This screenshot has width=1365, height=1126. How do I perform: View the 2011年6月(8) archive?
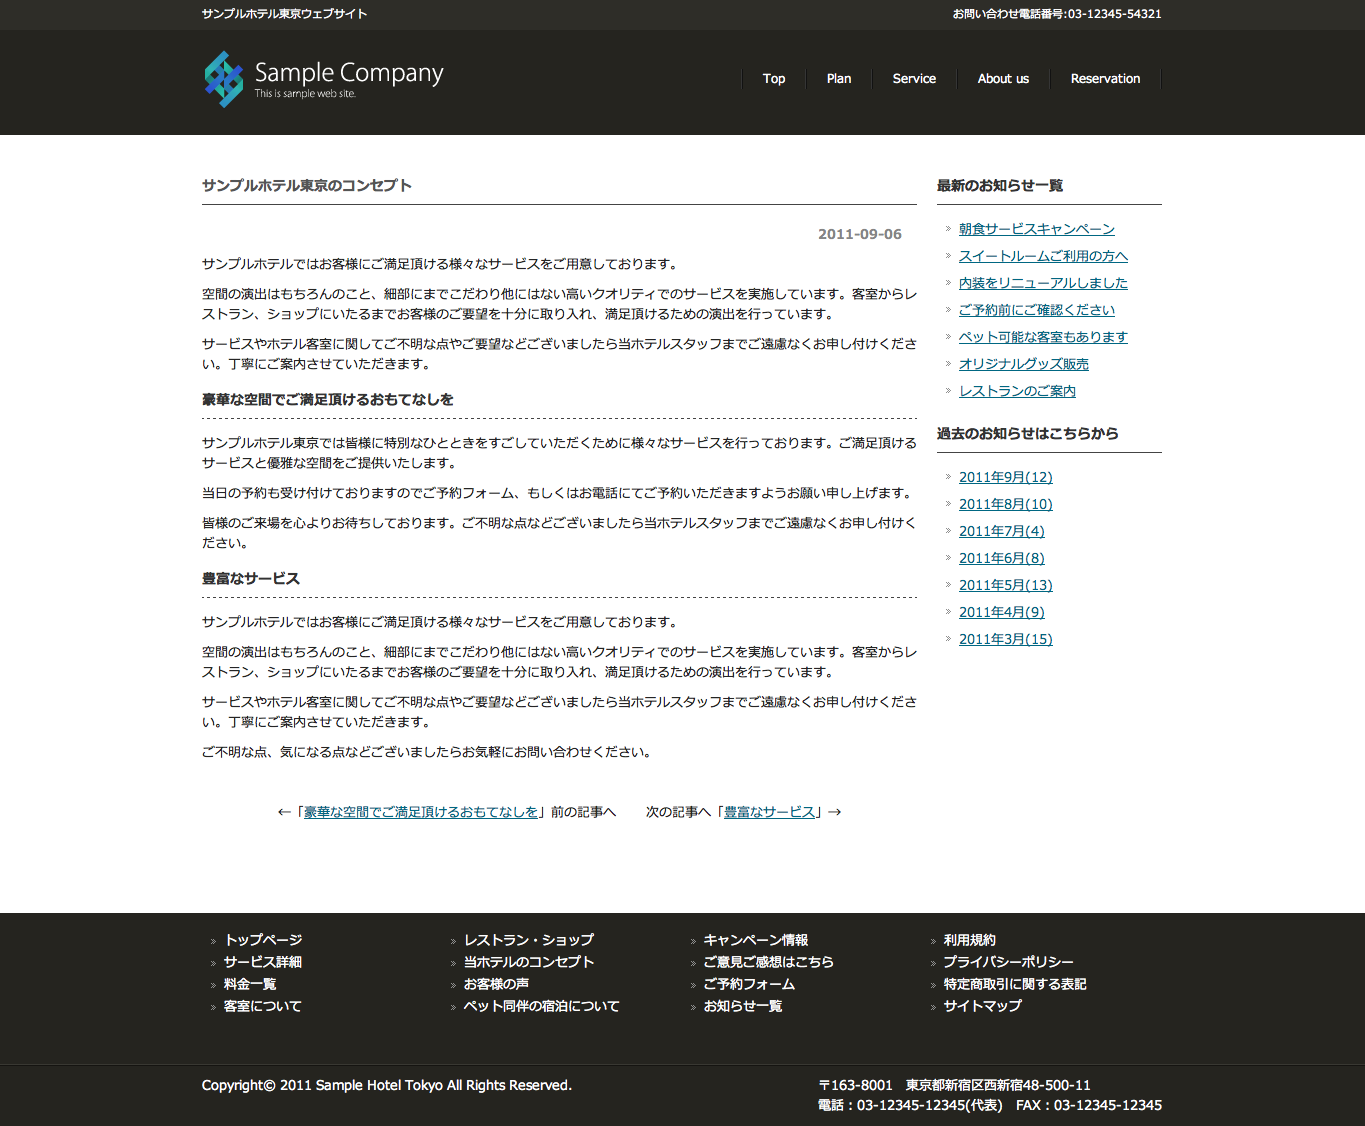tap(1001, 558)
